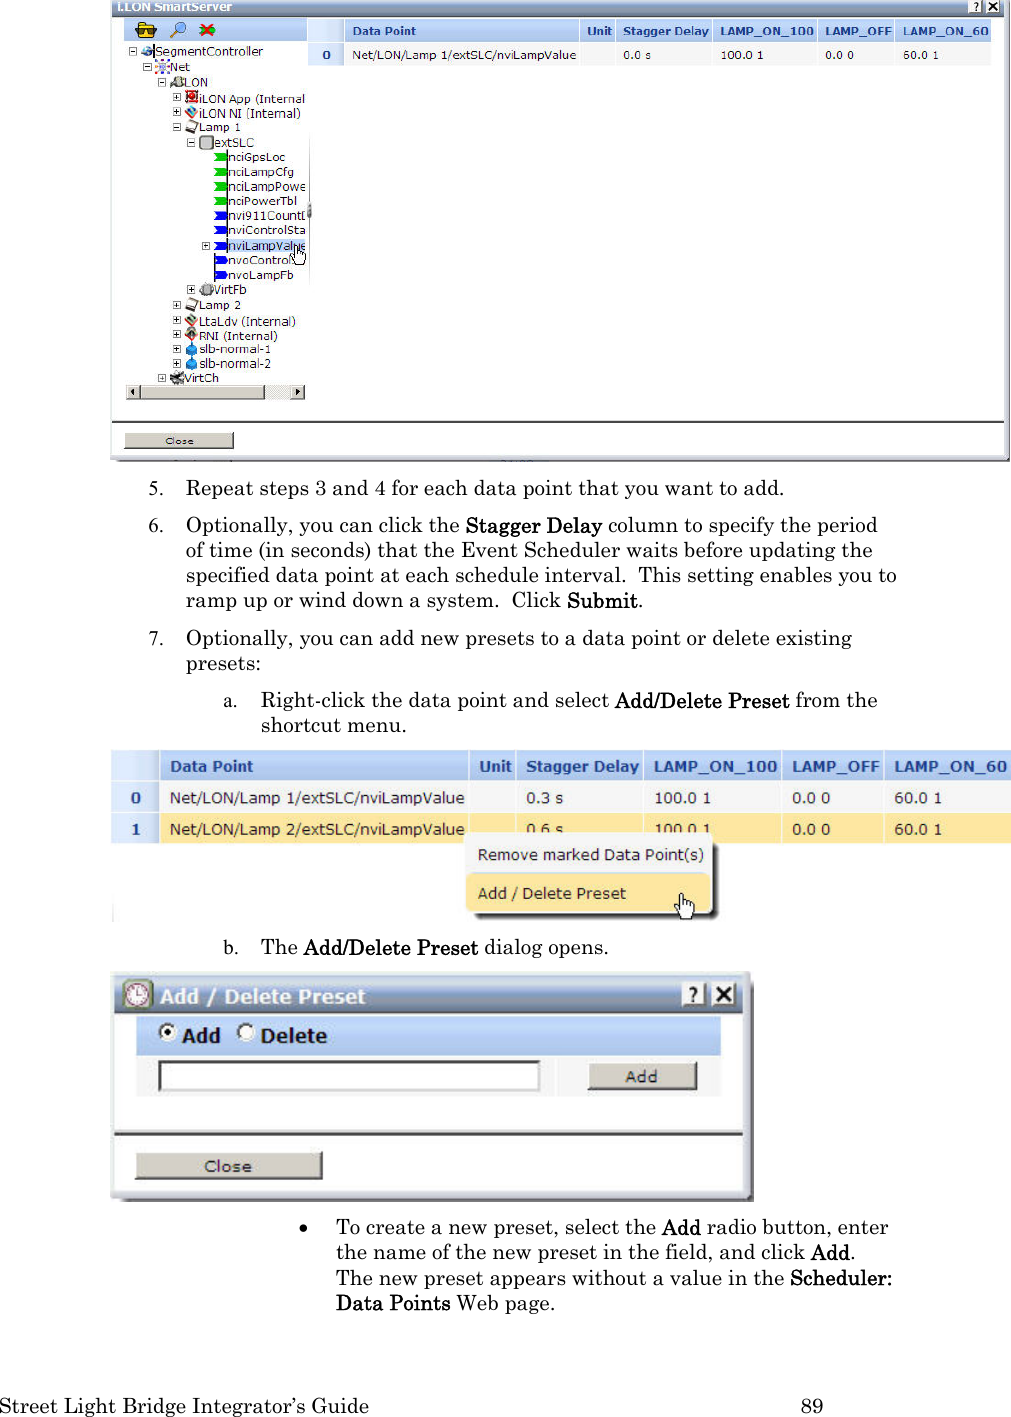Click the slb-normal-1 blue icon
1011x1417 pixels.
point(191,349)
